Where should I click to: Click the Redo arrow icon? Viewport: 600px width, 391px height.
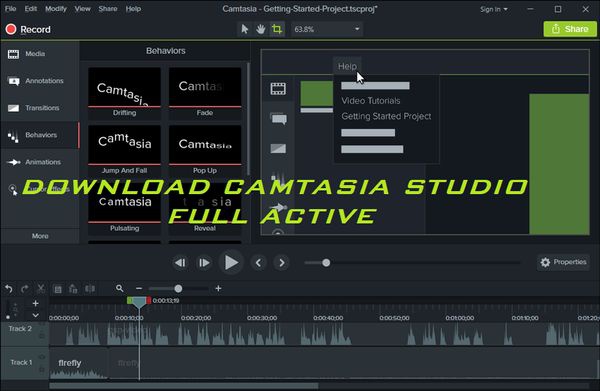(x=25, y=289)
